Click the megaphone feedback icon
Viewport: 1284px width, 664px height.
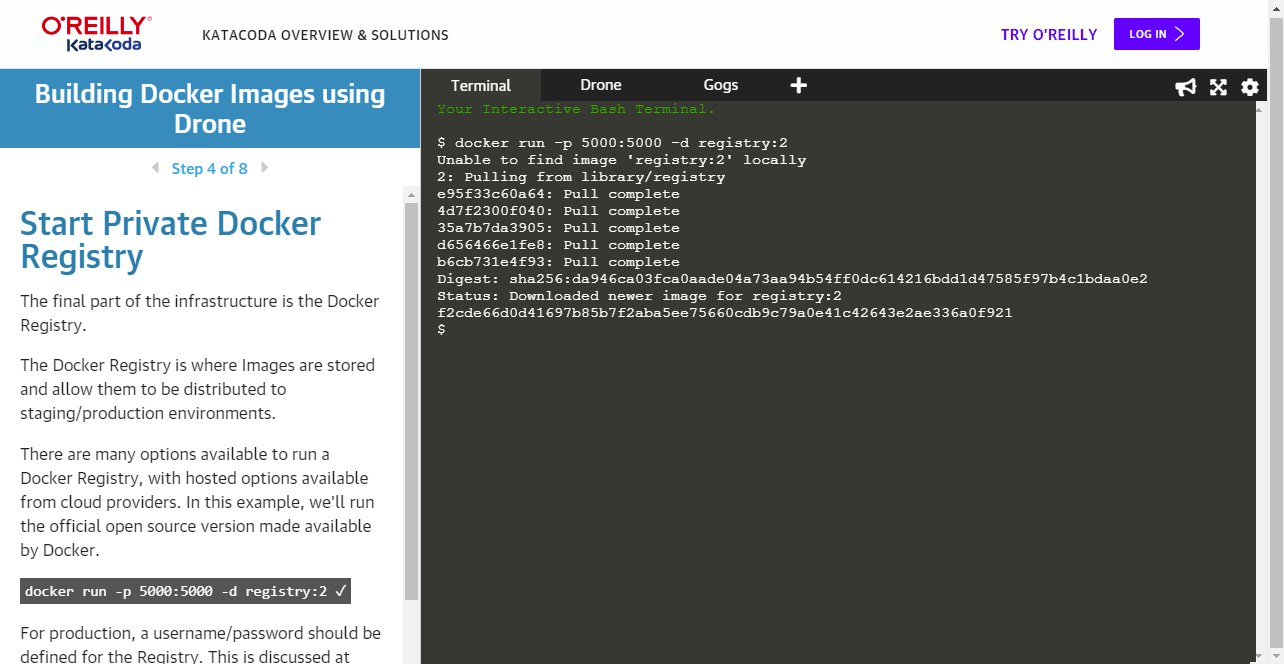(1186, 87)
